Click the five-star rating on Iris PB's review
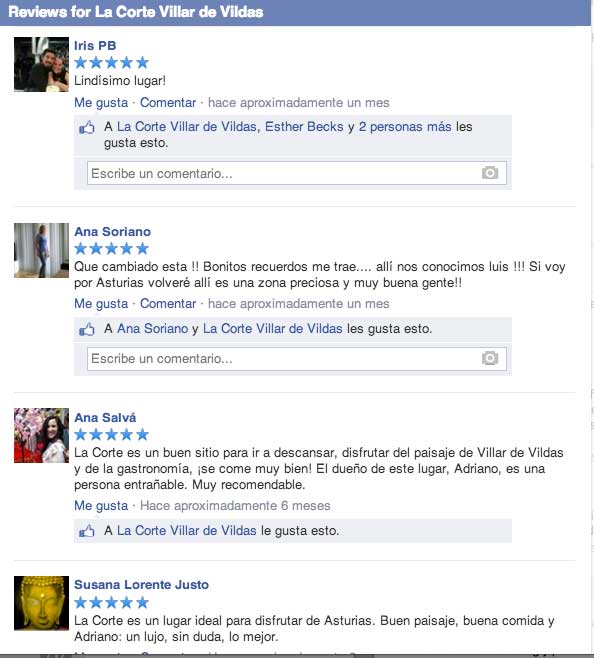Image resolution: width=594 pixels, height=658 pixels. point(112,63)
